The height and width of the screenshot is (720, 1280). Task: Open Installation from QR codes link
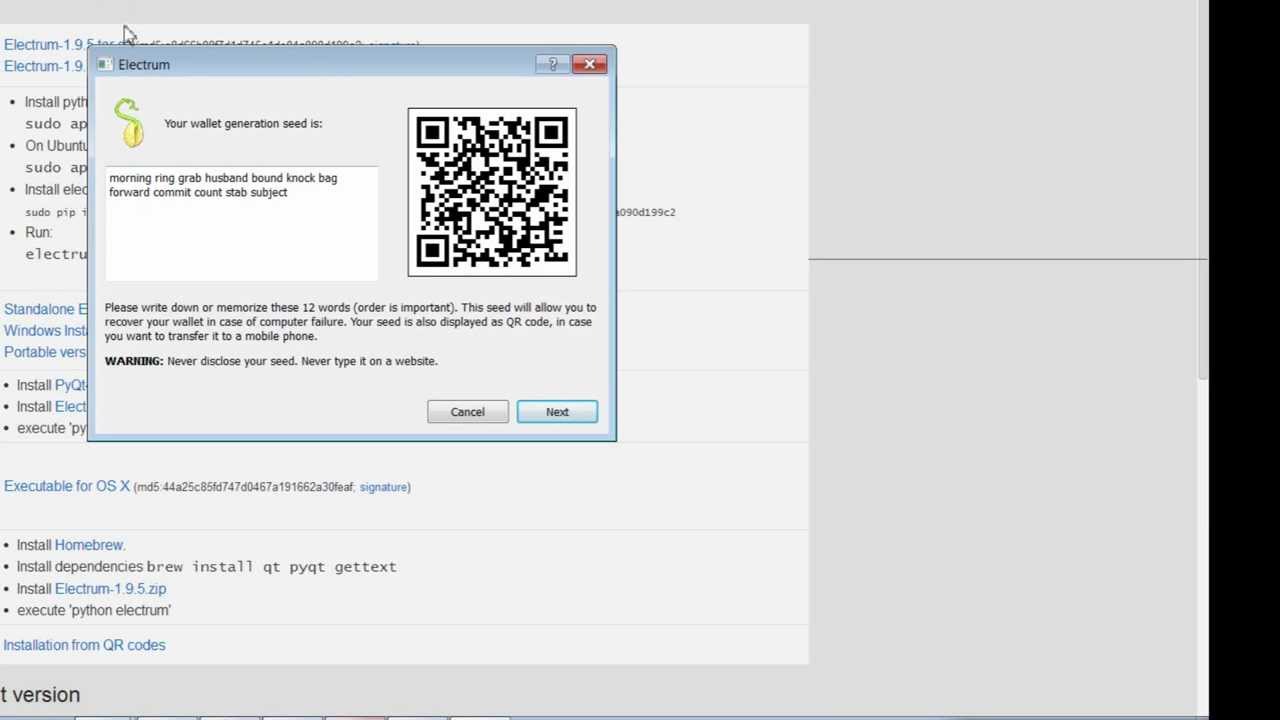click(84, 645)
